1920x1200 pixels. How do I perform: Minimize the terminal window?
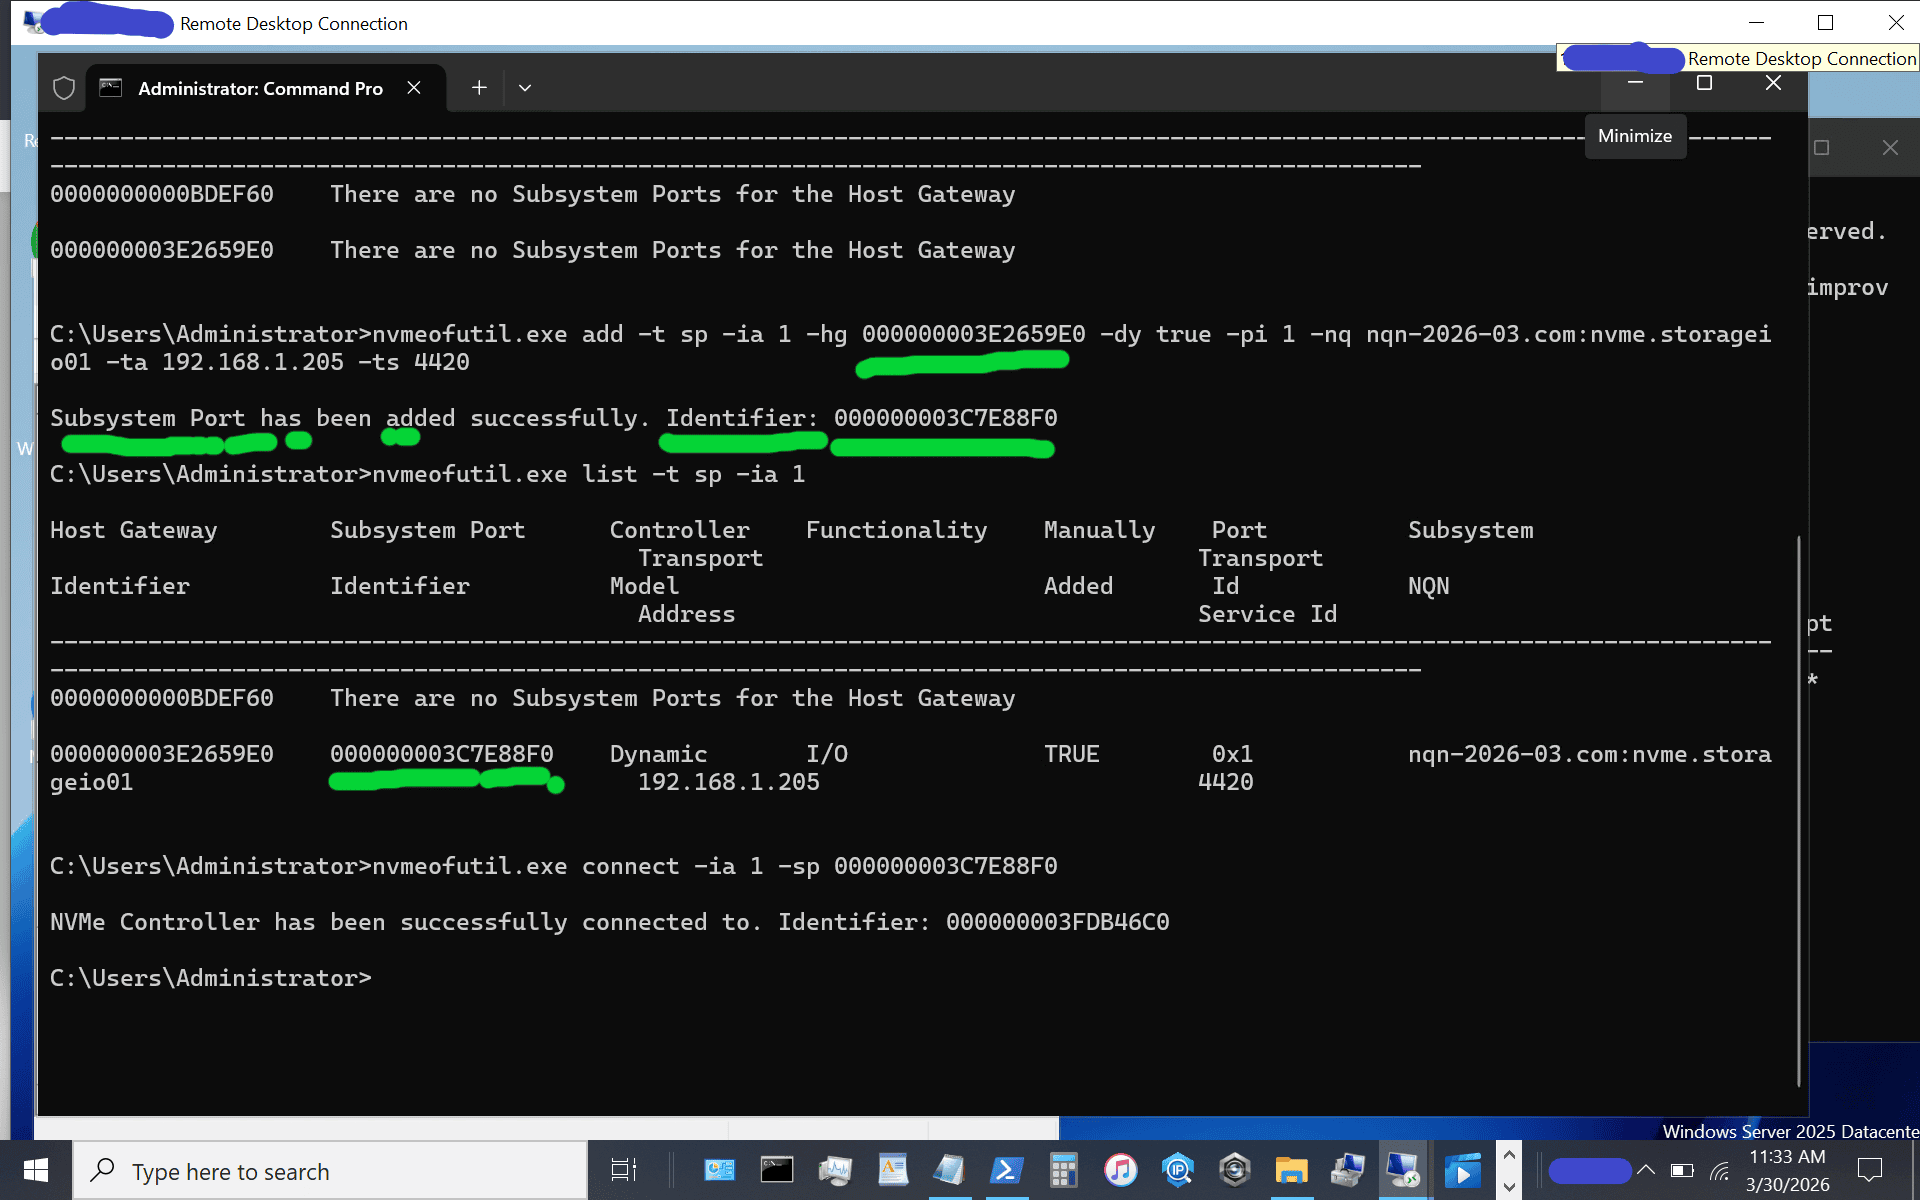point(1635,83)
